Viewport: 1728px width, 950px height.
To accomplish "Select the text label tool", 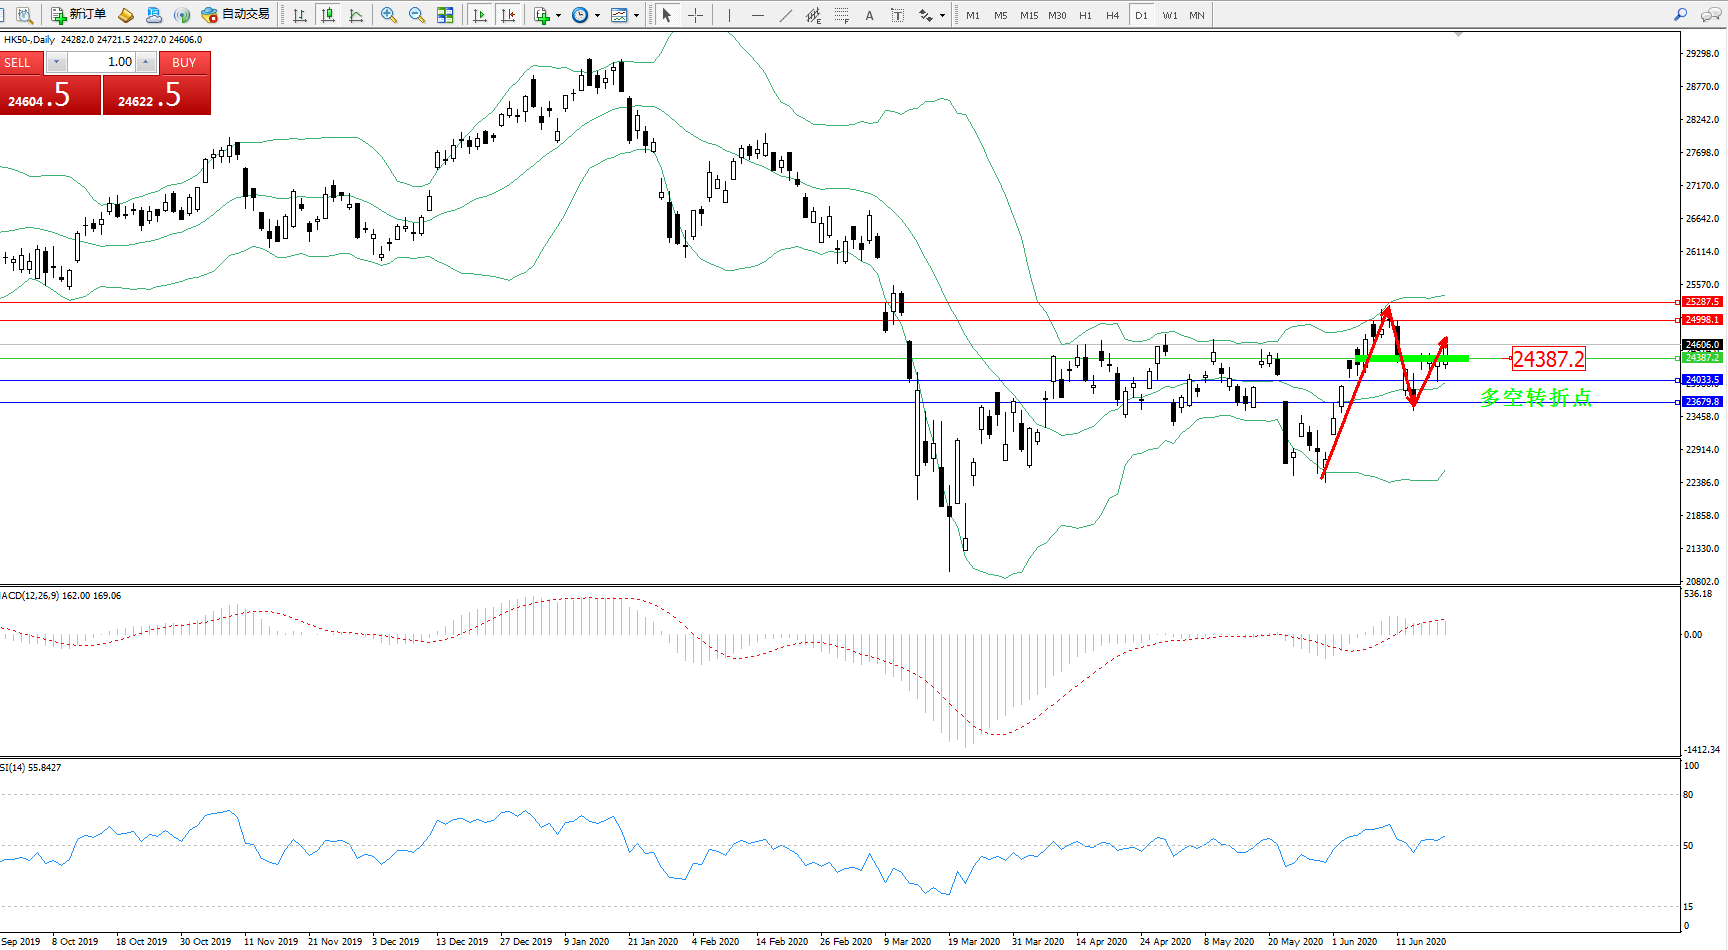I will pos(897,15).
